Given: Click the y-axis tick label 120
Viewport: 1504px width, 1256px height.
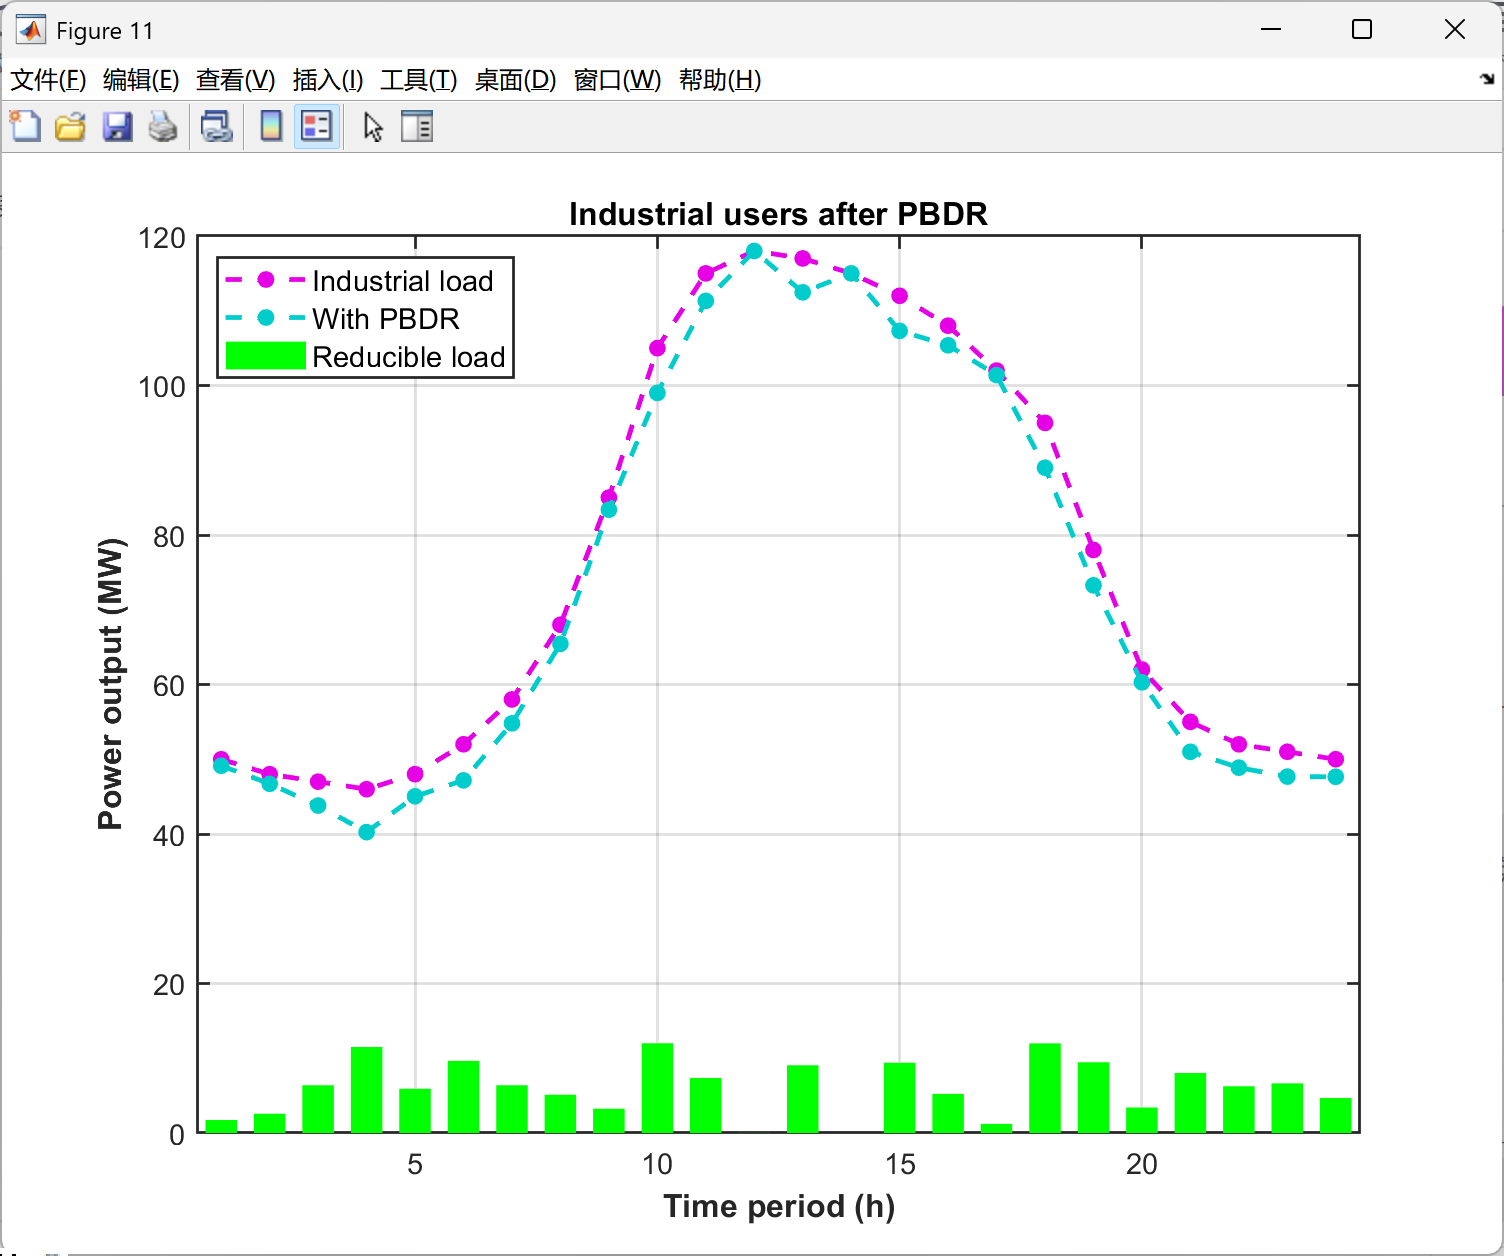Looking at the screenshot, I should point(162,238).
